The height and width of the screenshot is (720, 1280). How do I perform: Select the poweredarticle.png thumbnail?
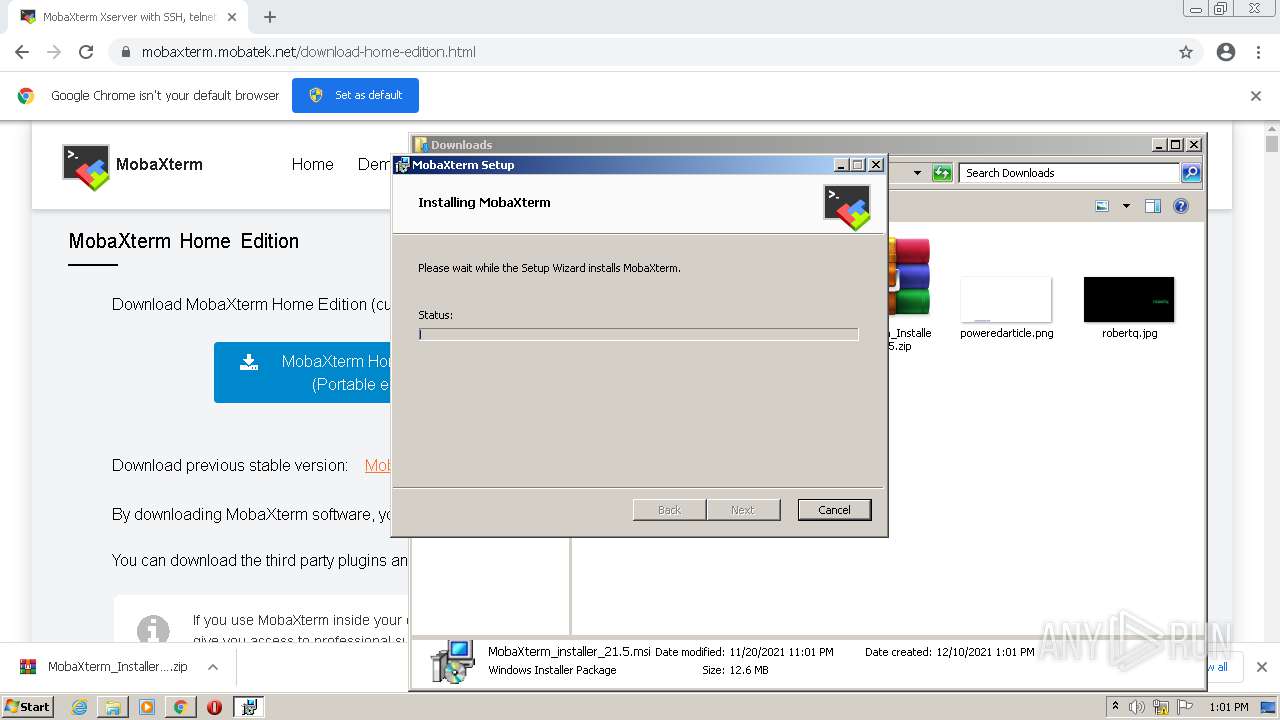point(1006,299)
